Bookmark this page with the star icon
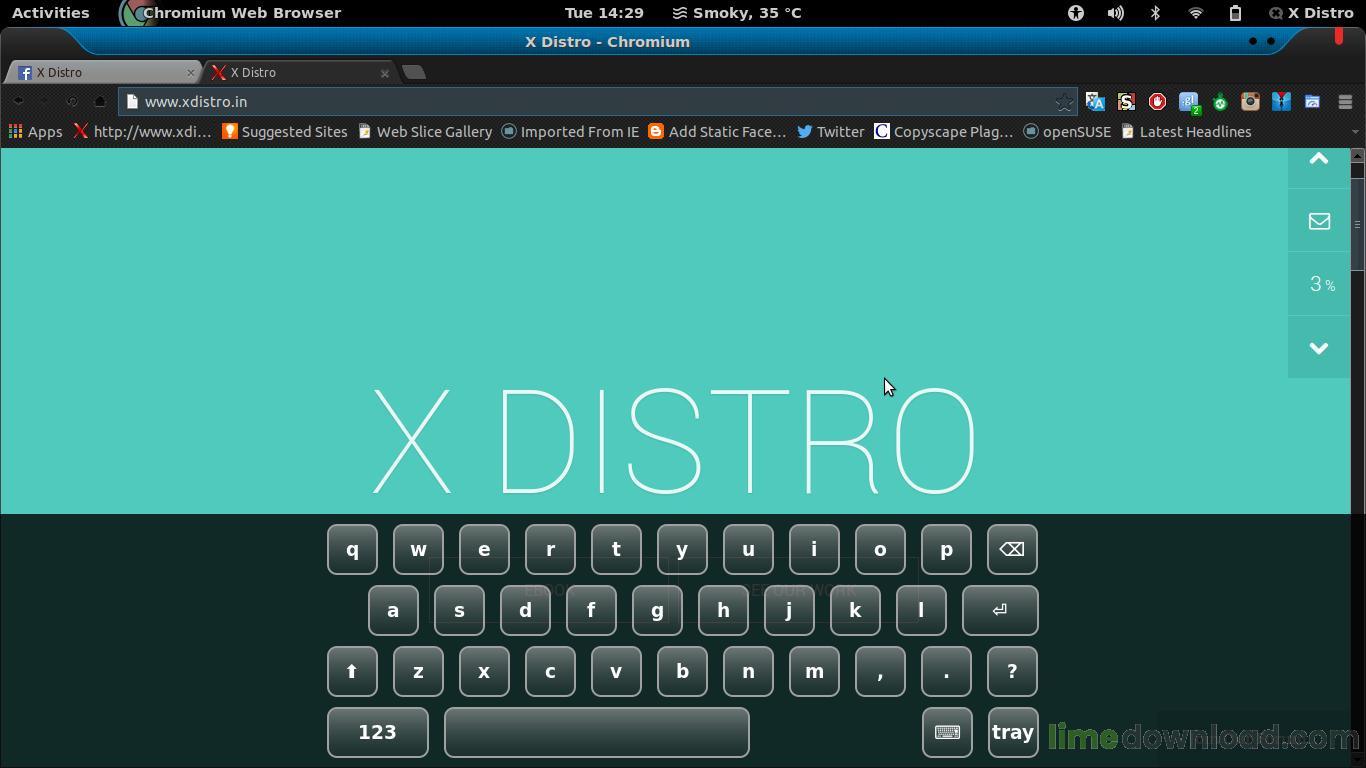The image size is (1366, 768). tap(1064, 102)
